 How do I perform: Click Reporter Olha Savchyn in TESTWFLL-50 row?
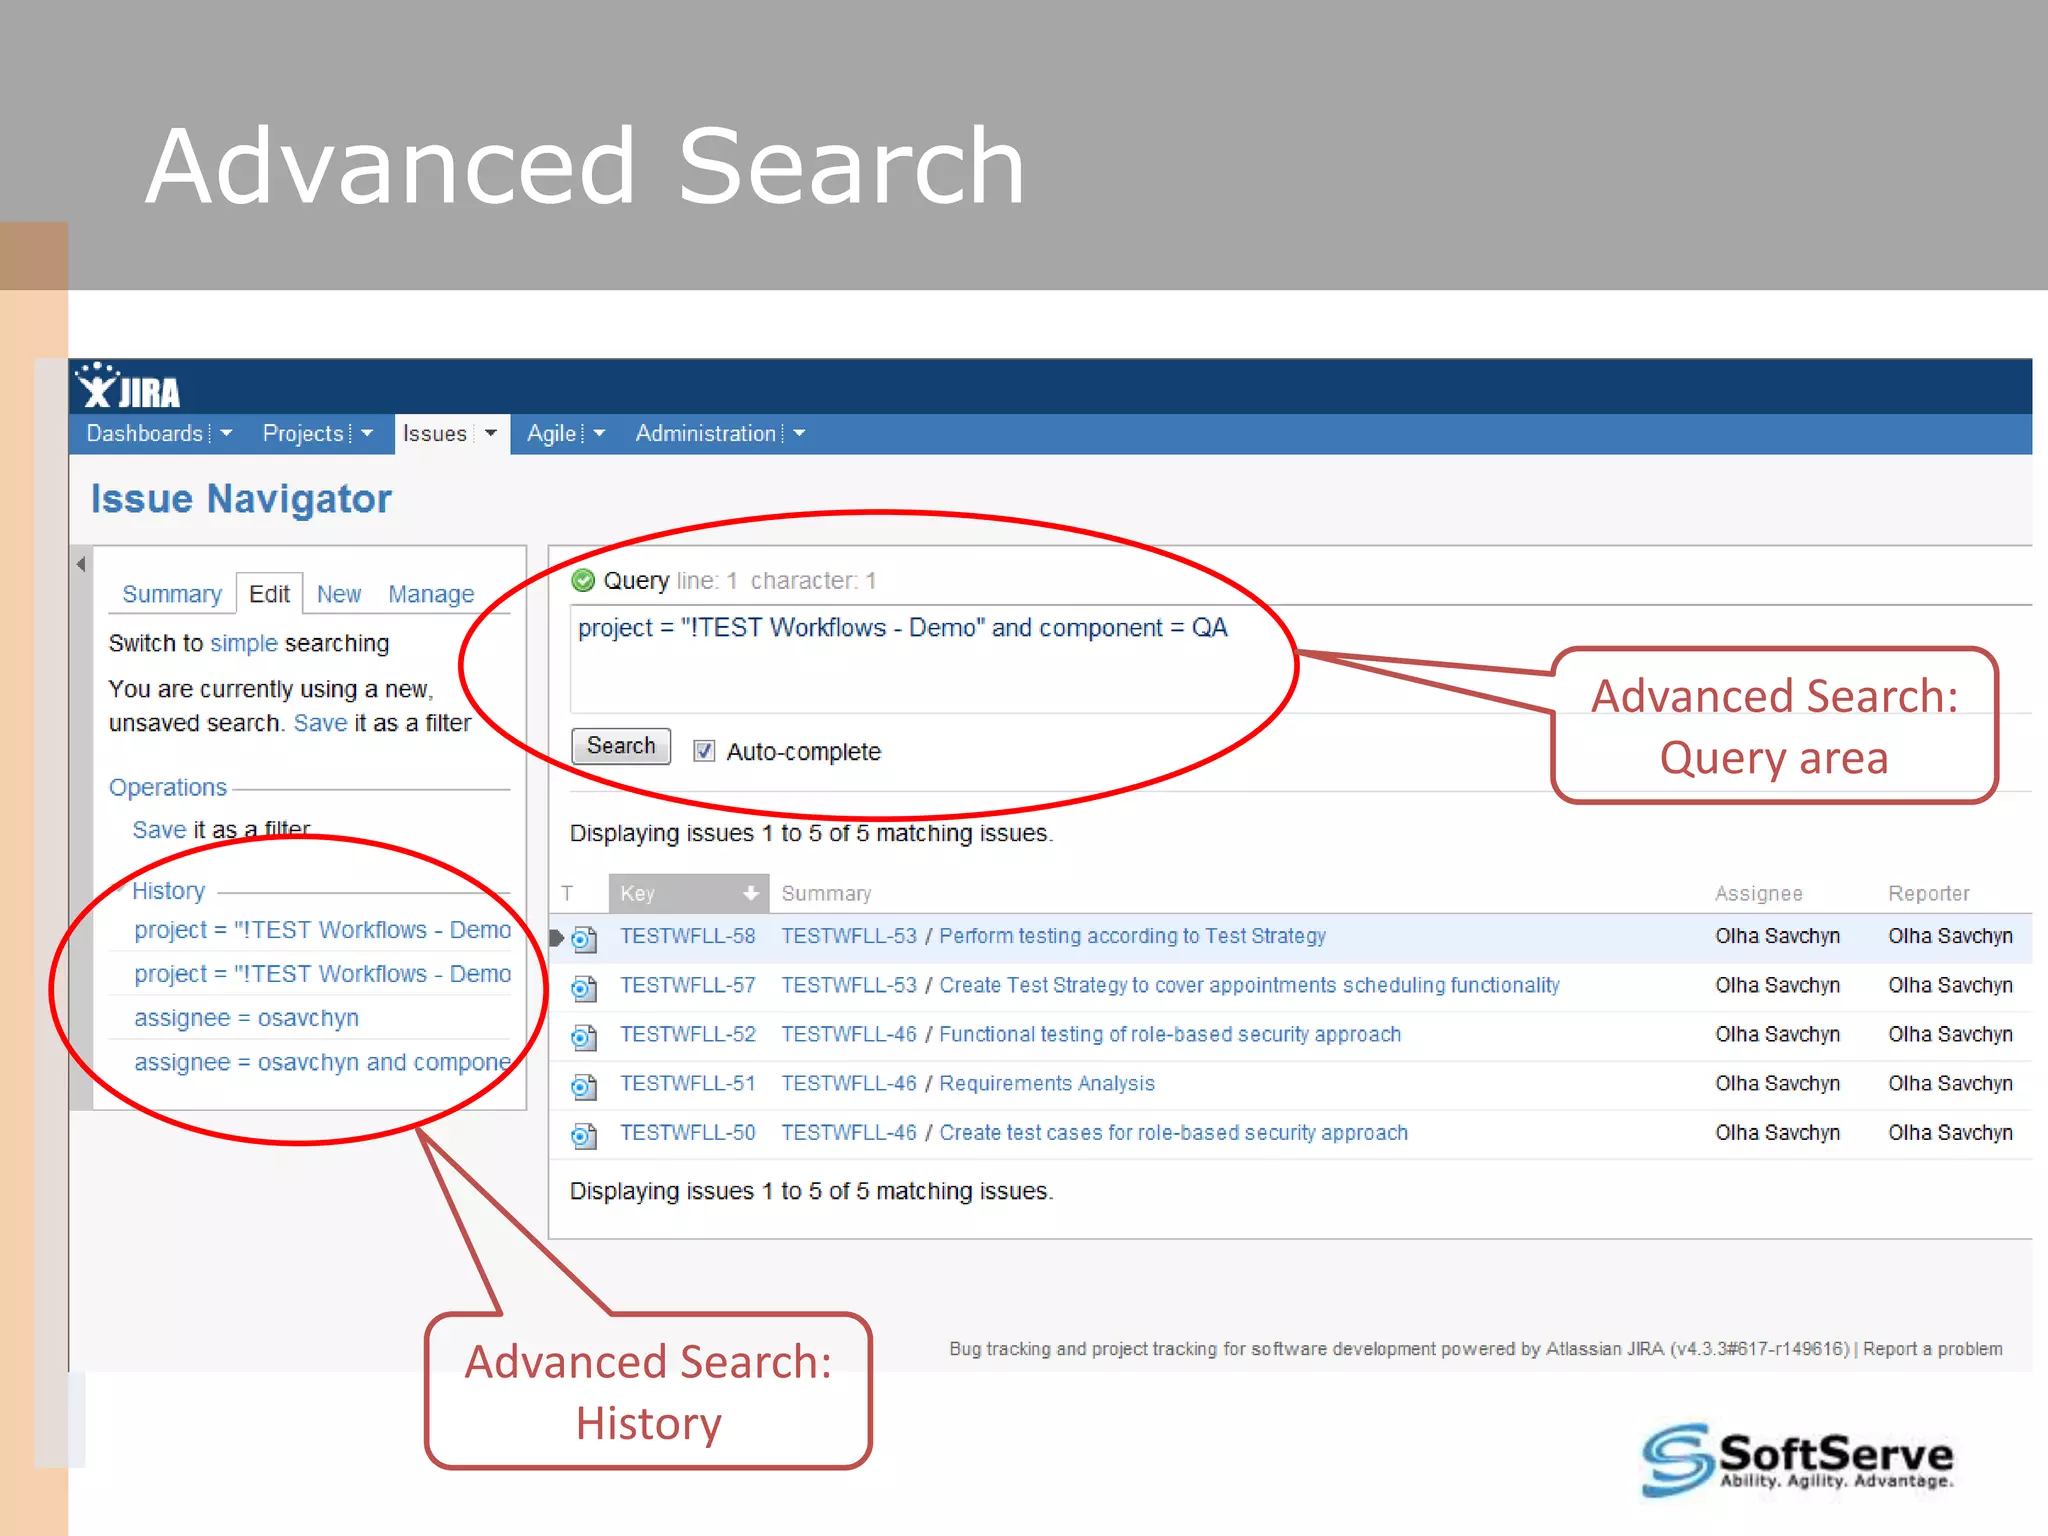tap(1950, 1132)
